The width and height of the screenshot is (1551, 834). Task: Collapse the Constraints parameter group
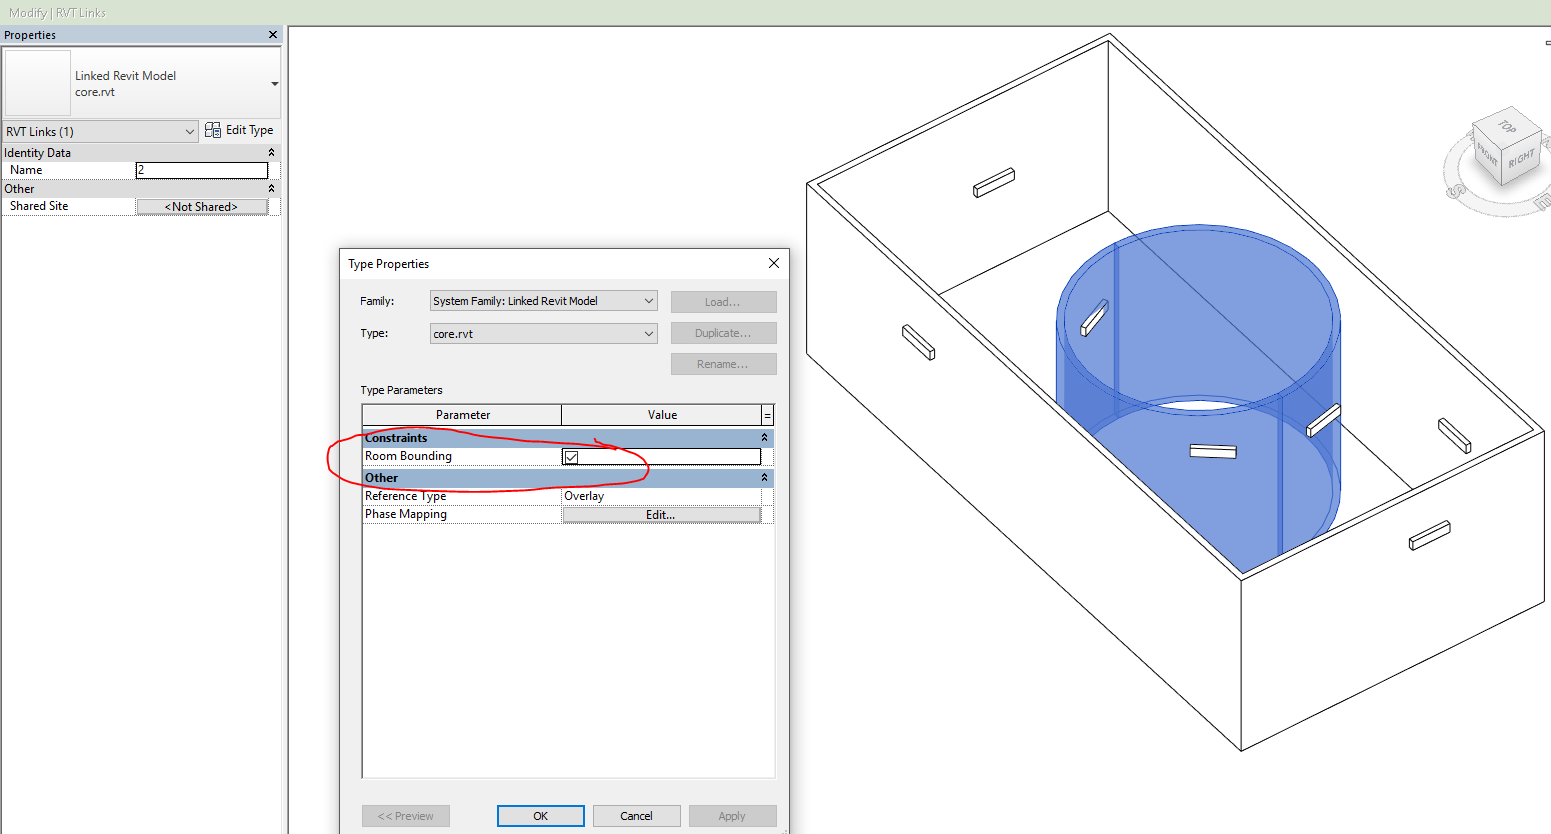click(x=764, y=437)
